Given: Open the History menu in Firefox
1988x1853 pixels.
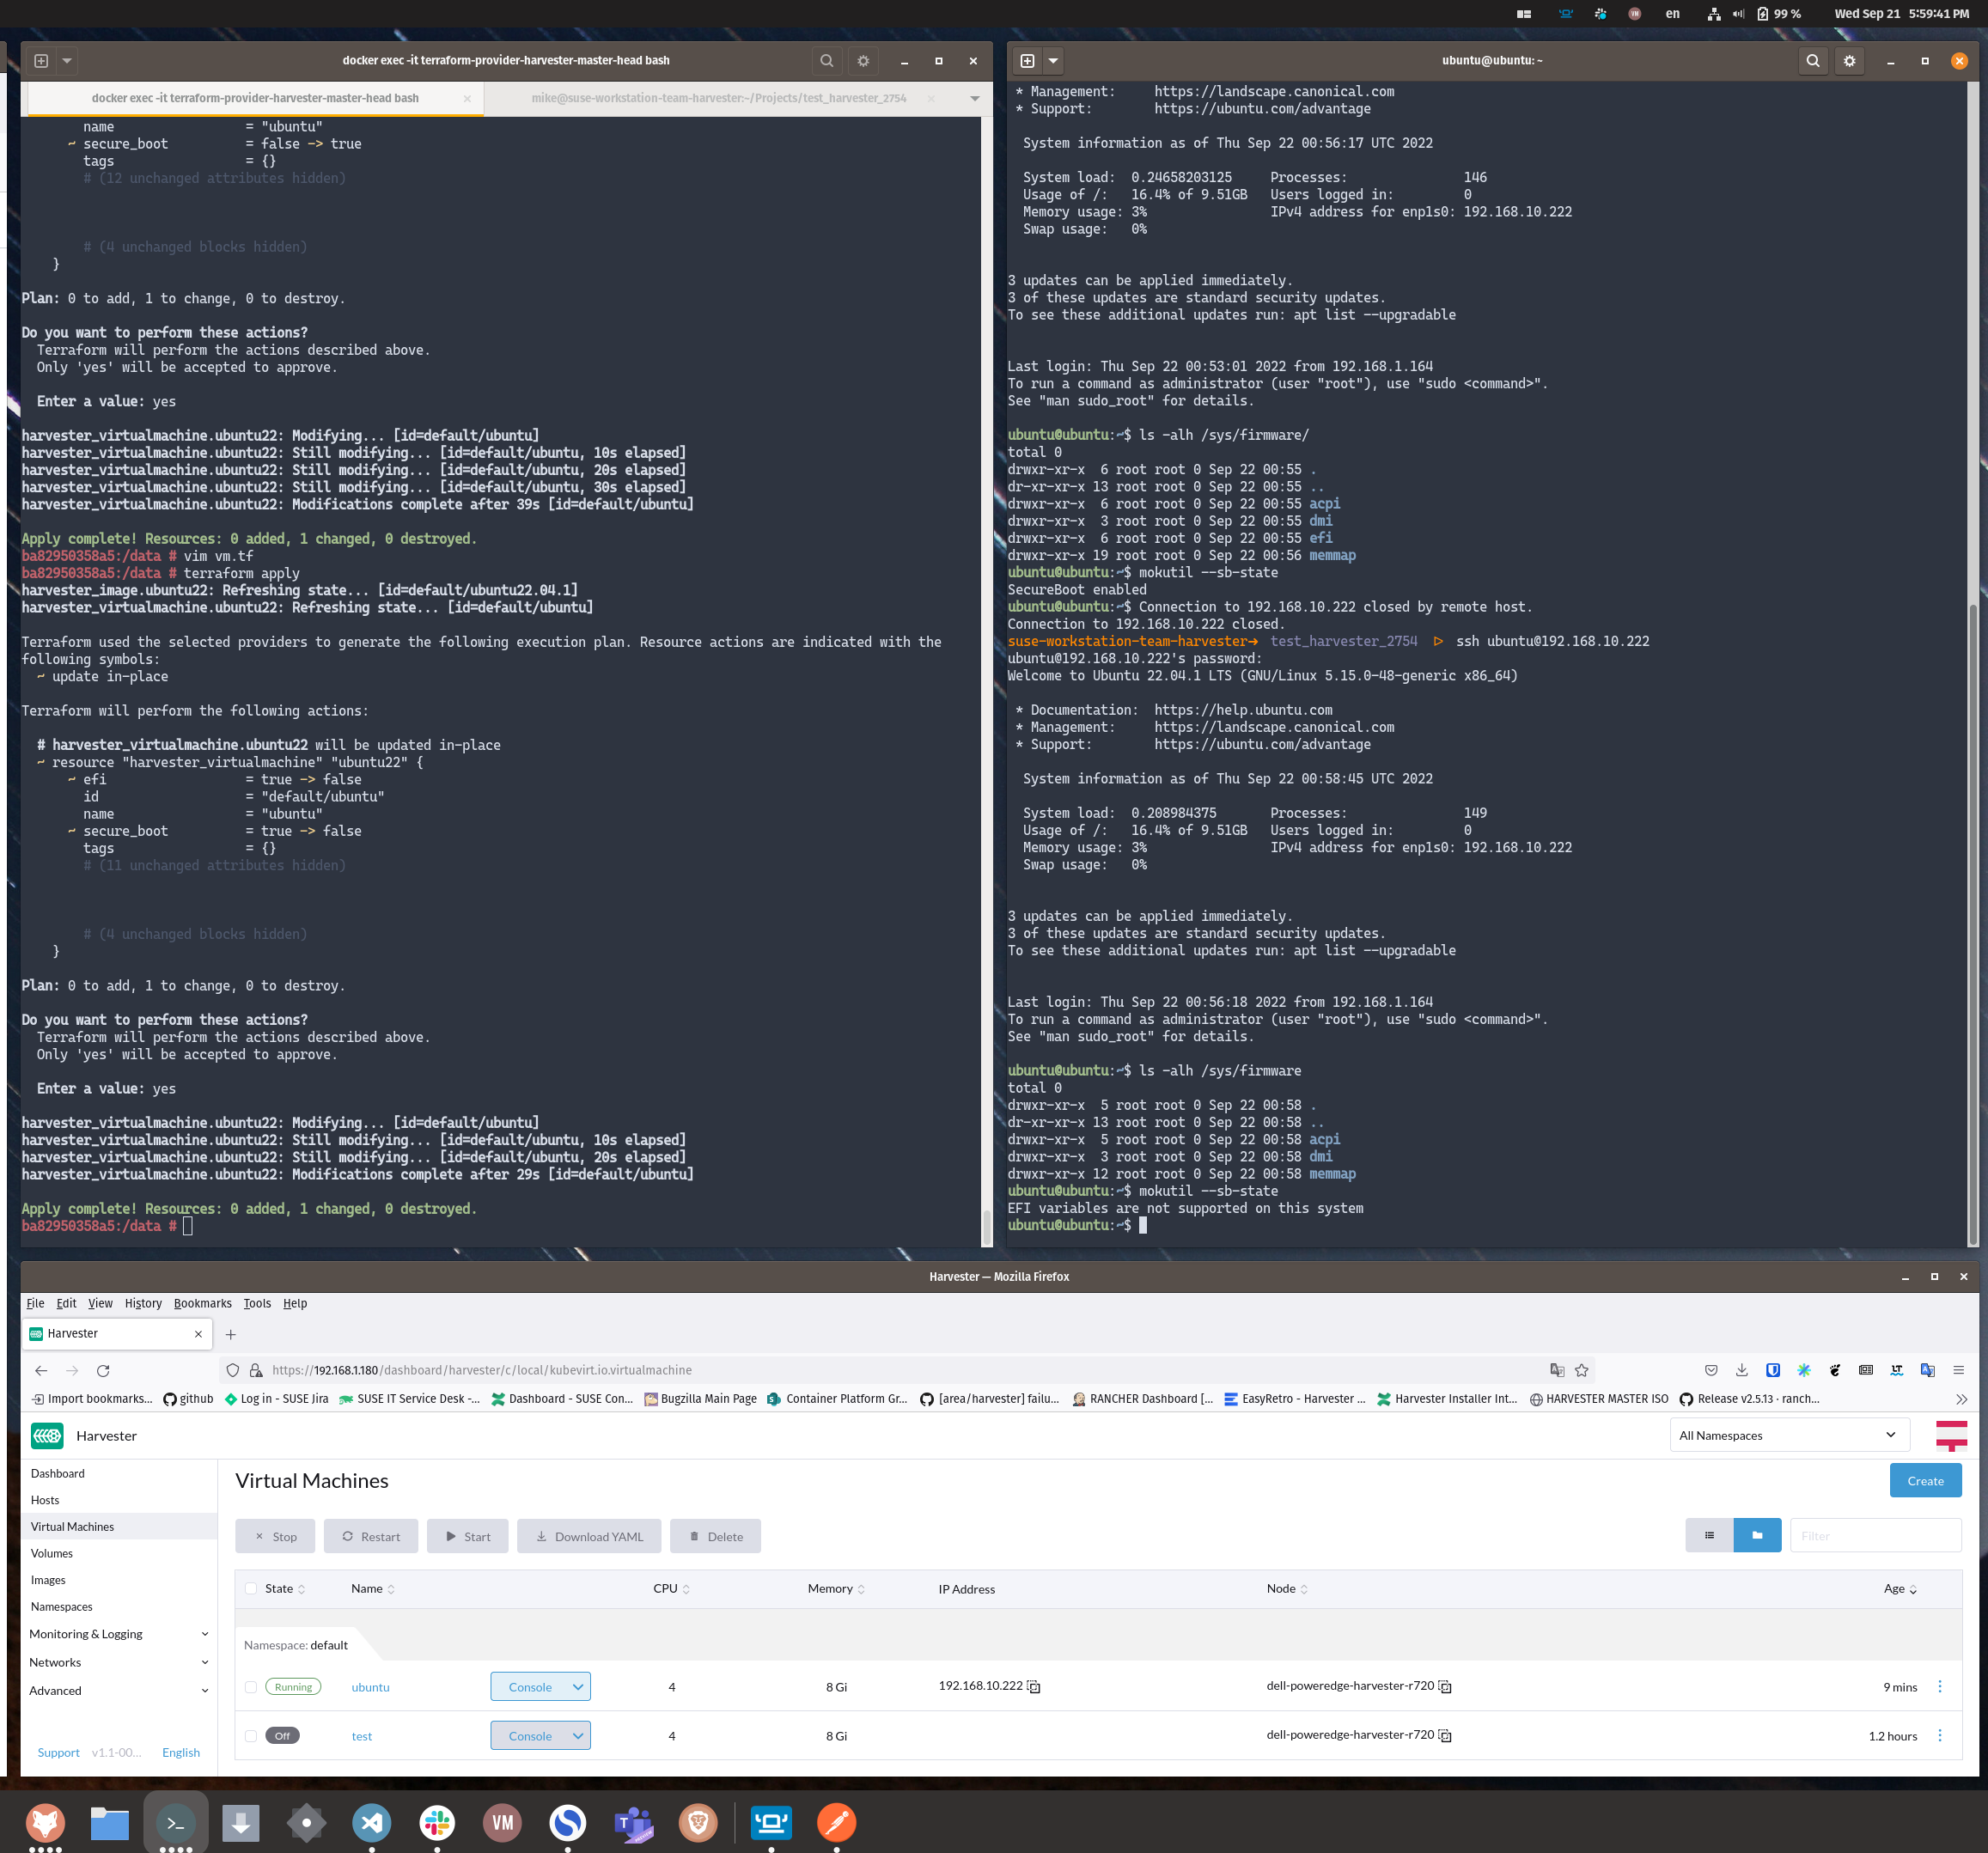Looking at the screenshot, I should click(x=143, y=1303).
